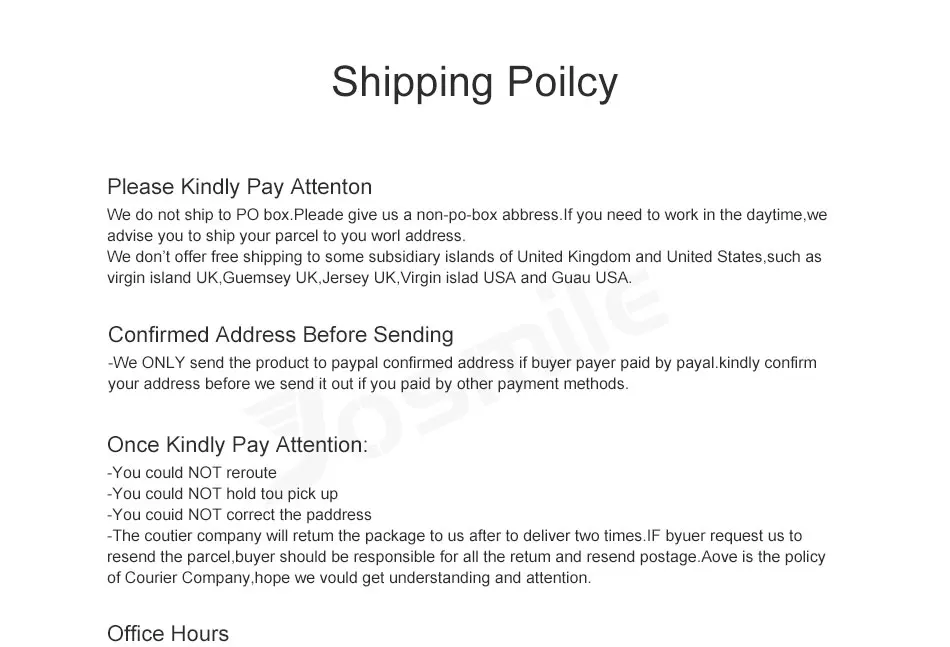The width and height of the screenshot is (950, 647).
Task: Select the Once Kindly Pay Attention heading
Action: coord(238,445)
